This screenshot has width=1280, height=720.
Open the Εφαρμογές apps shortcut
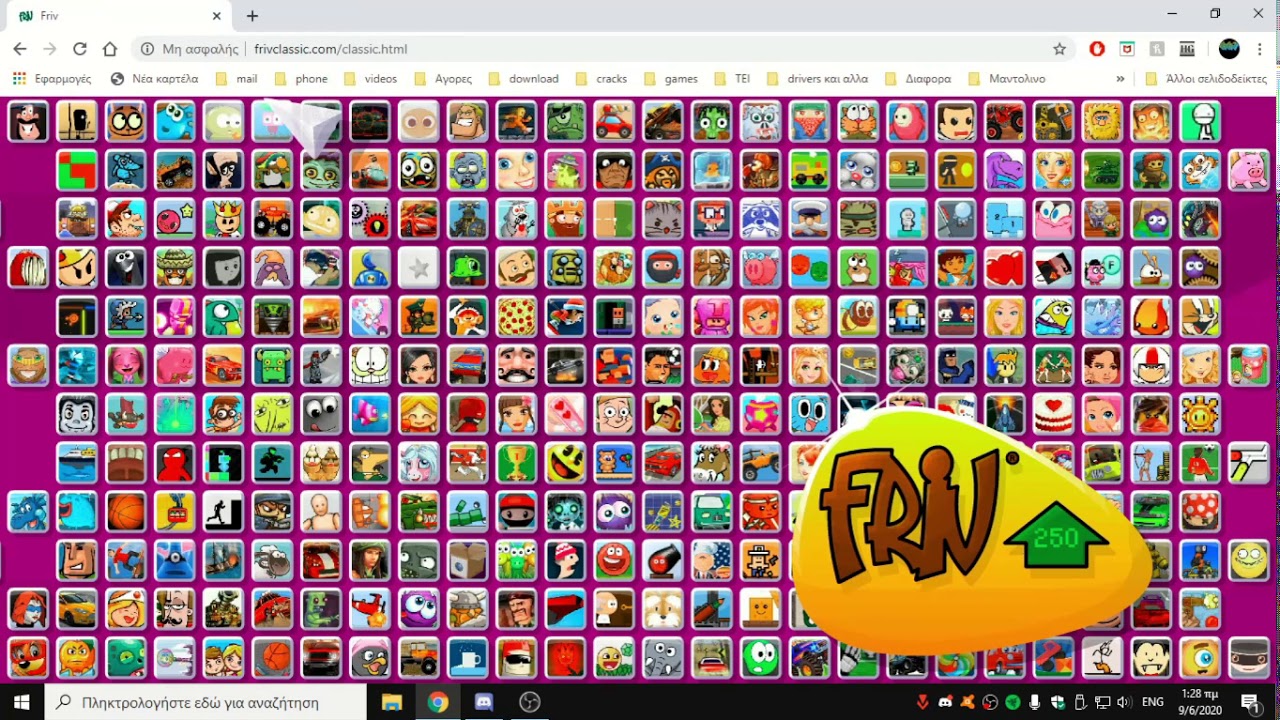pyautogui.click(x=51, y=78)
